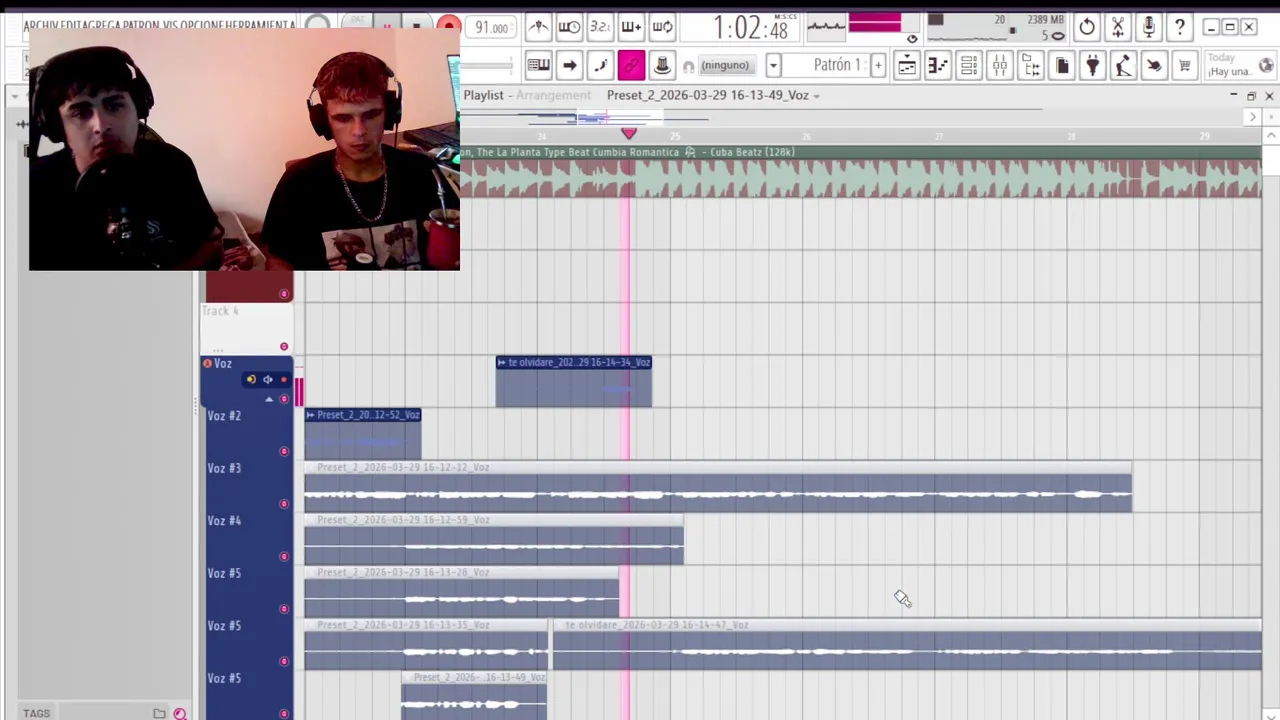Open the Playlist view icon
1280x720 pixels.
pos(907,66)
